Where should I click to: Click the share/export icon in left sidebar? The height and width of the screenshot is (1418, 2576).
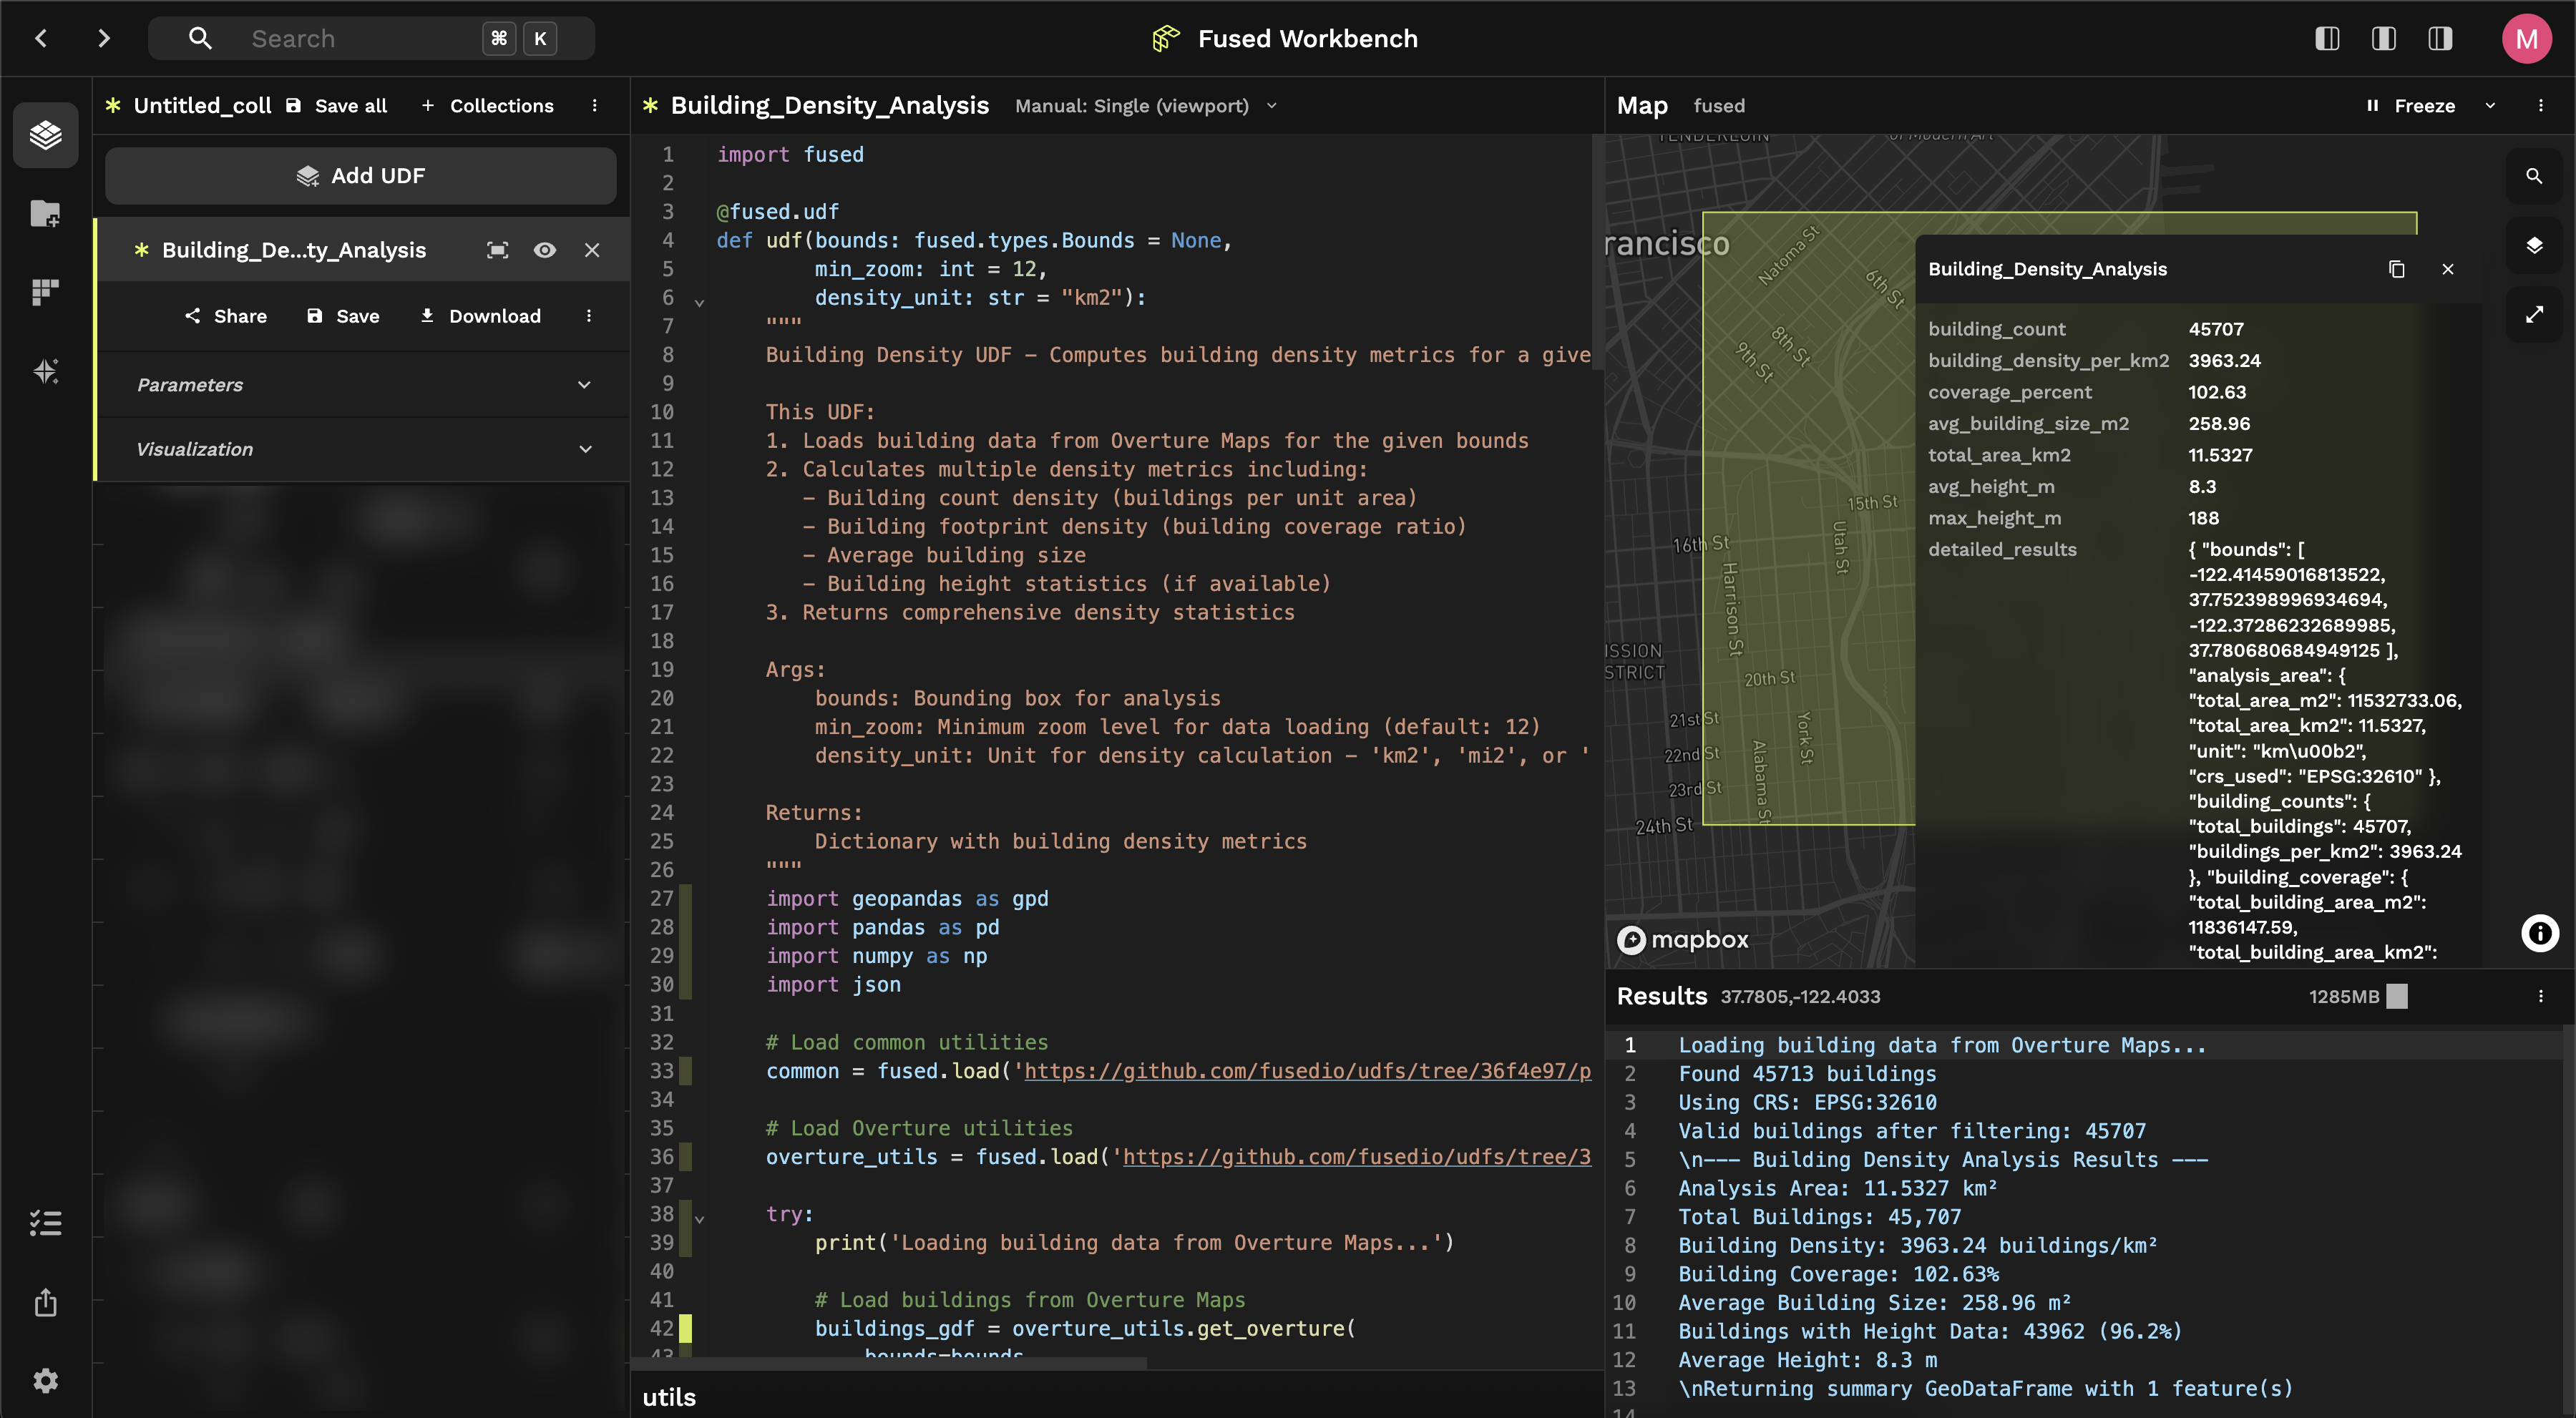pos(46,1303)
